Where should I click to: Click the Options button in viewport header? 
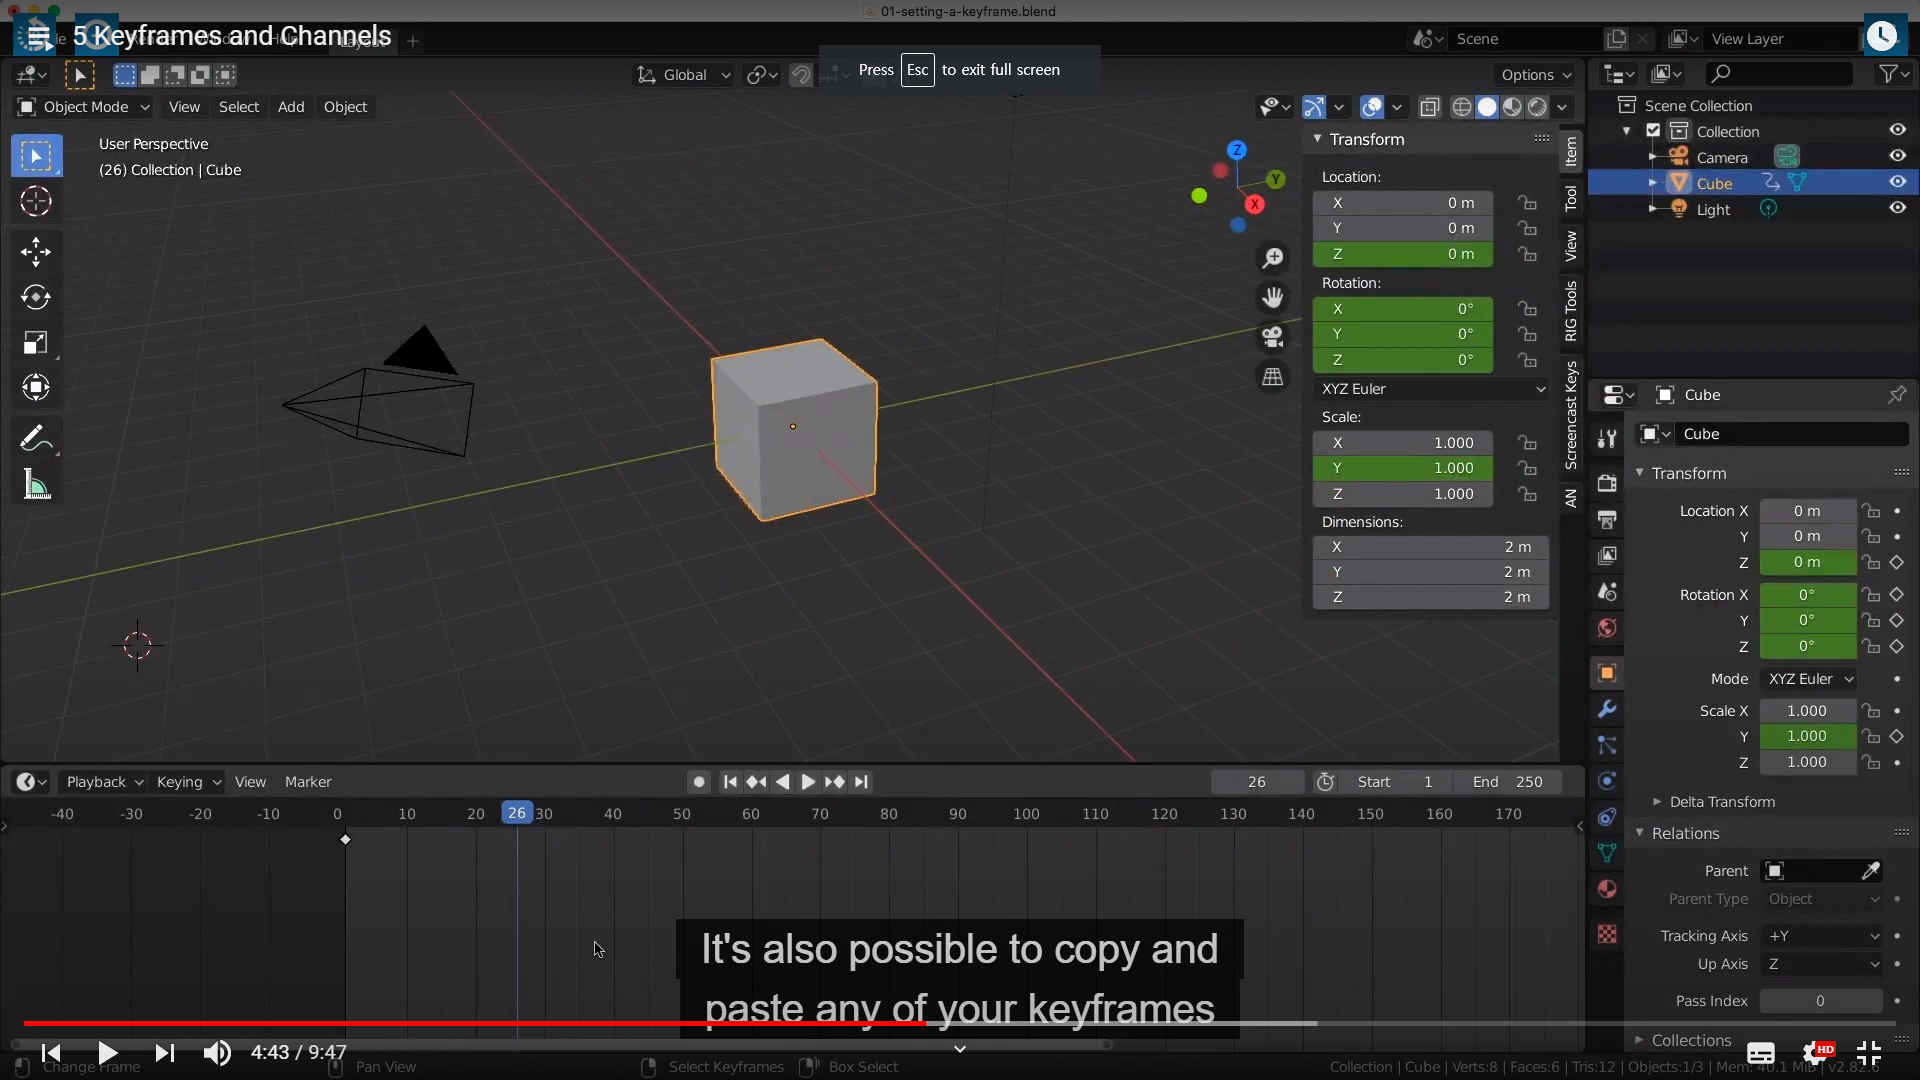(x=1535, y=75)
